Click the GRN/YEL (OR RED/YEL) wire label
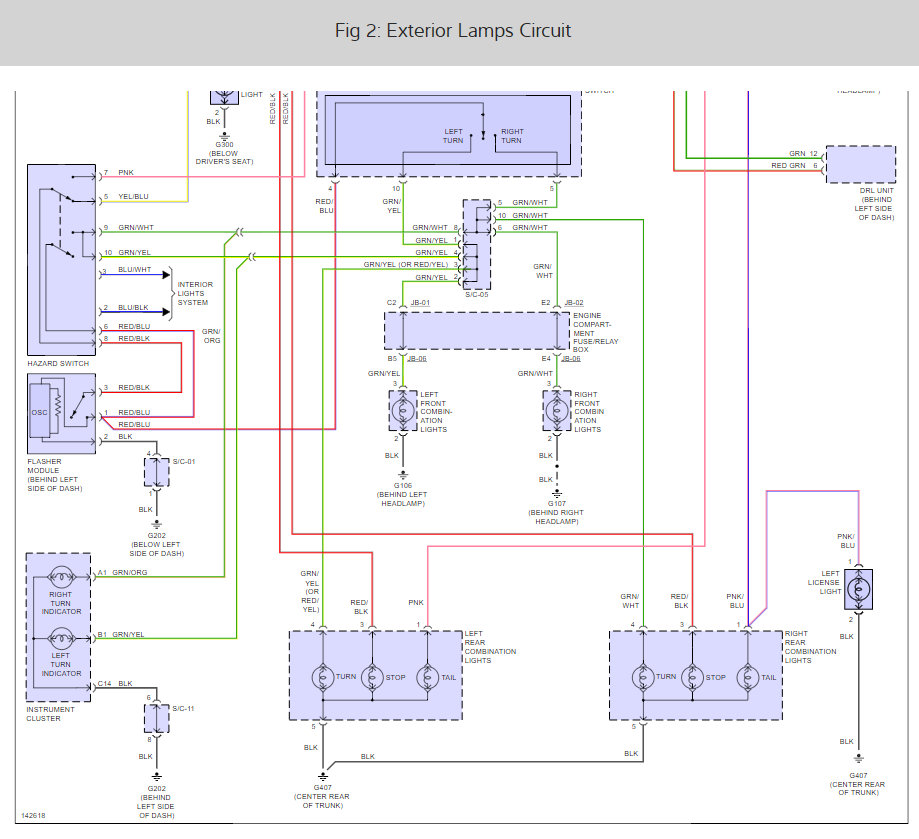The height and width of the screenshot is (839, 919). (x=406, y=264)
